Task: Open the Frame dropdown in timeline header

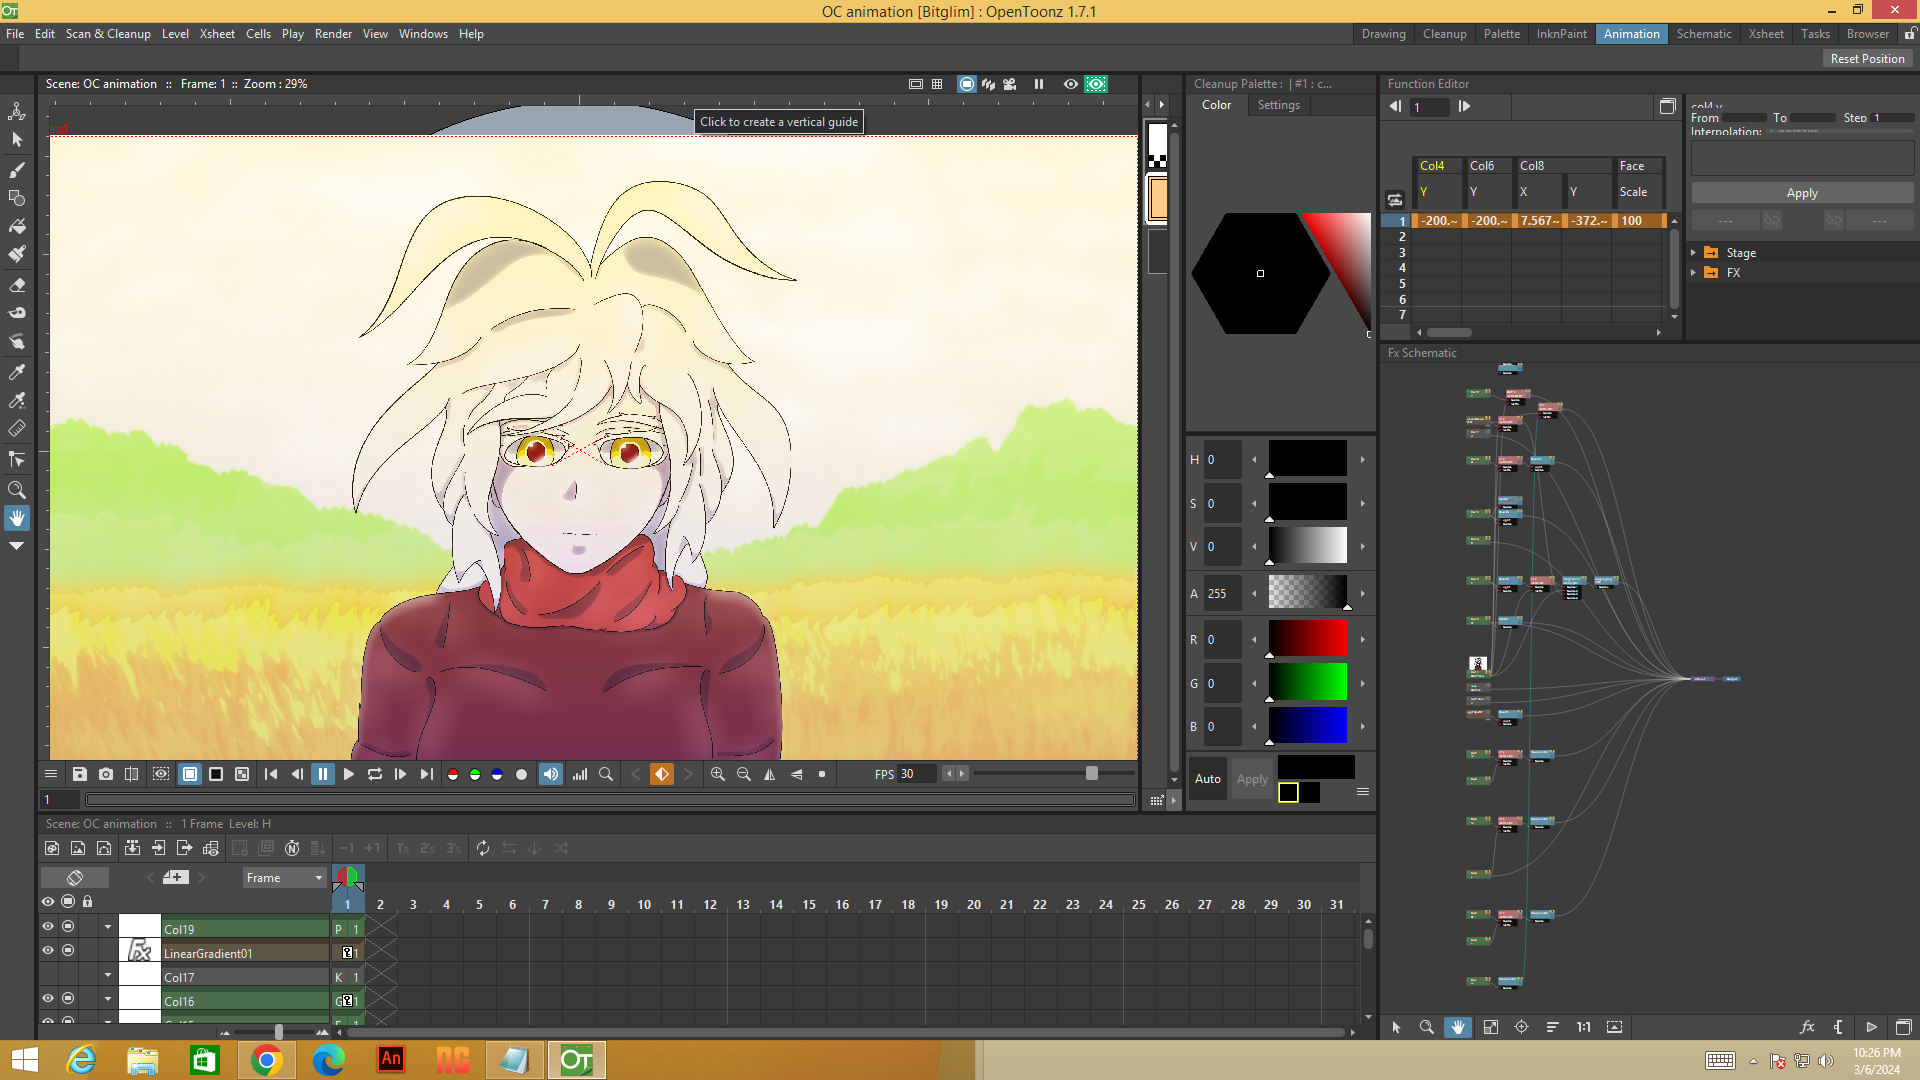Action: [284, 878]
